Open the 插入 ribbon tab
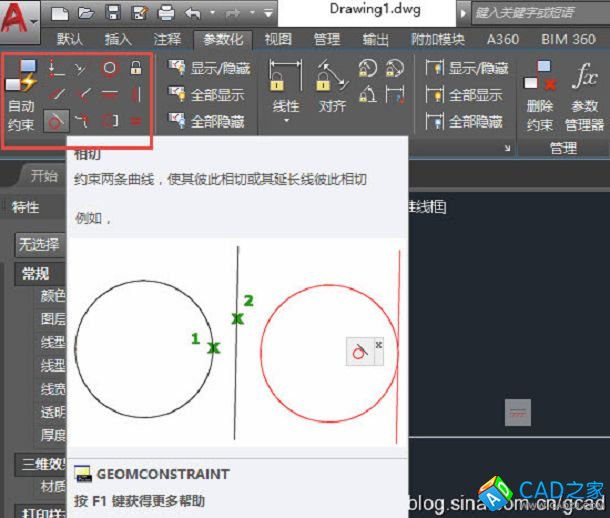Image resolution: width=610 pixels, height=518 pixels. [118, 39]
